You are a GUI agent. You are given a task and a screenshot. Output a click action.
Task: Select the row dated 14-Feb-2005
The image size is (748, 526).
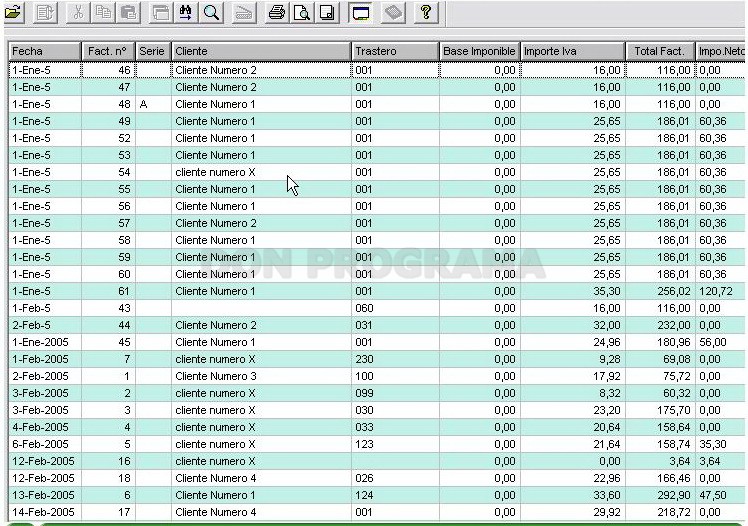point(377,512)
